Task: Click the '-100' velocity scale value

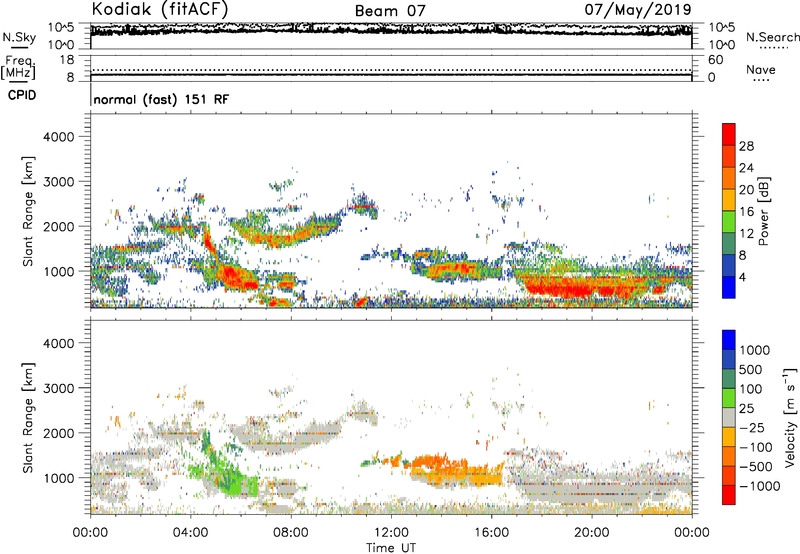Action: tap(756, 447)
